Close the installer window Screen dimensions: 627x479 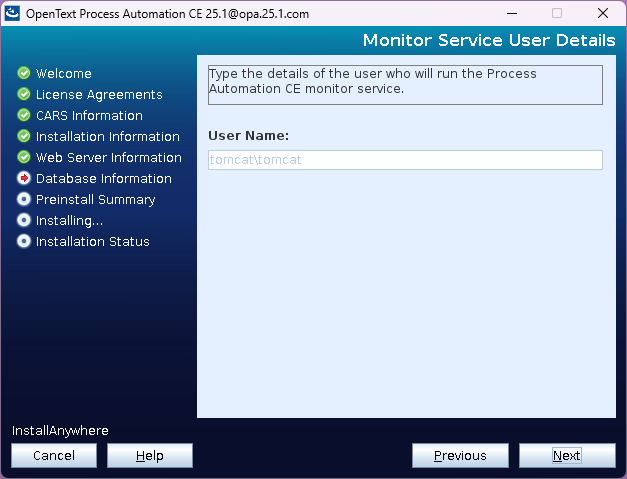603,13
